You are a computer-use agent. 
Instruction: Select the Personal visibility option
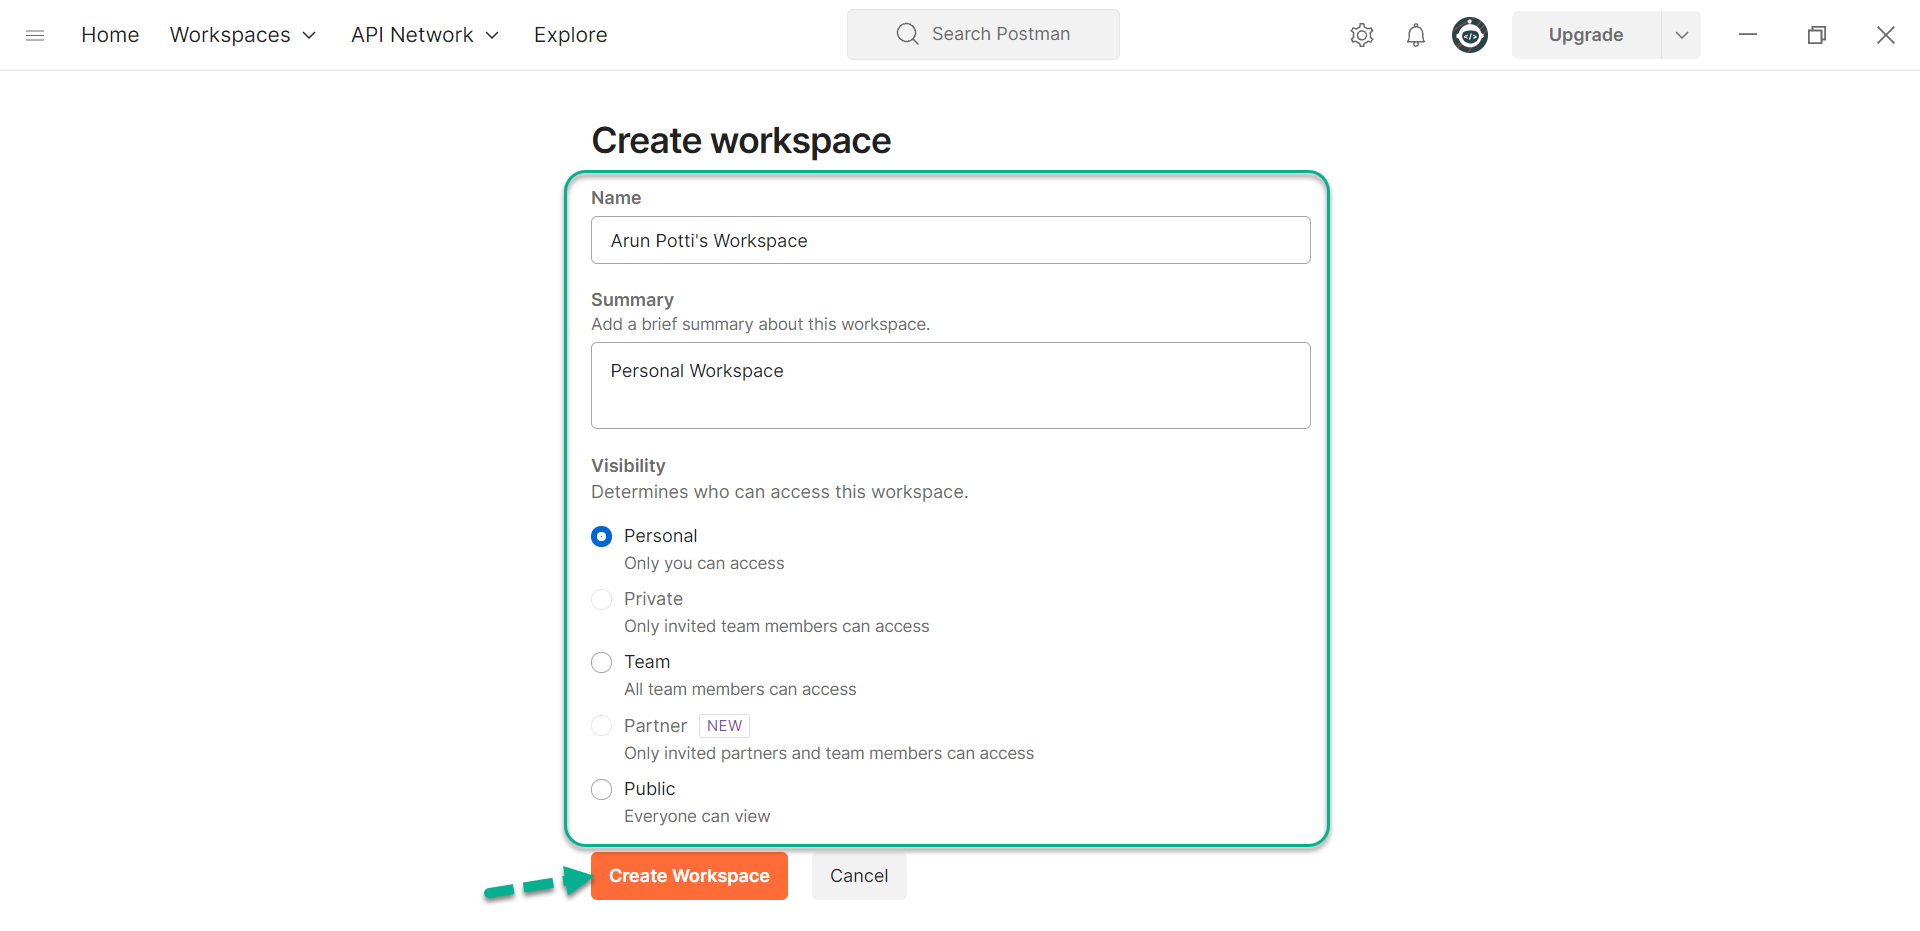coord(601,536)
